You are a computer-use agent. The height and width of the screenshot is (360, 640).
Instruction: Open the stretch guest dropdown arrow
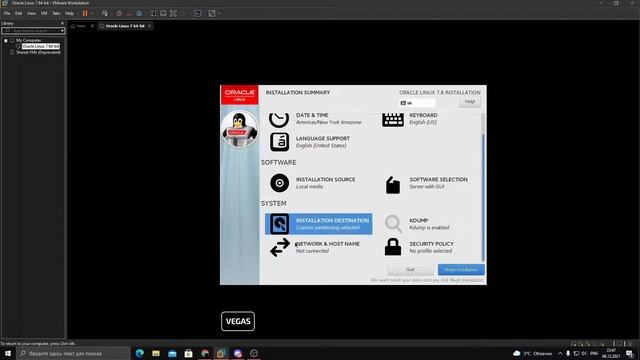click(219, 13)
